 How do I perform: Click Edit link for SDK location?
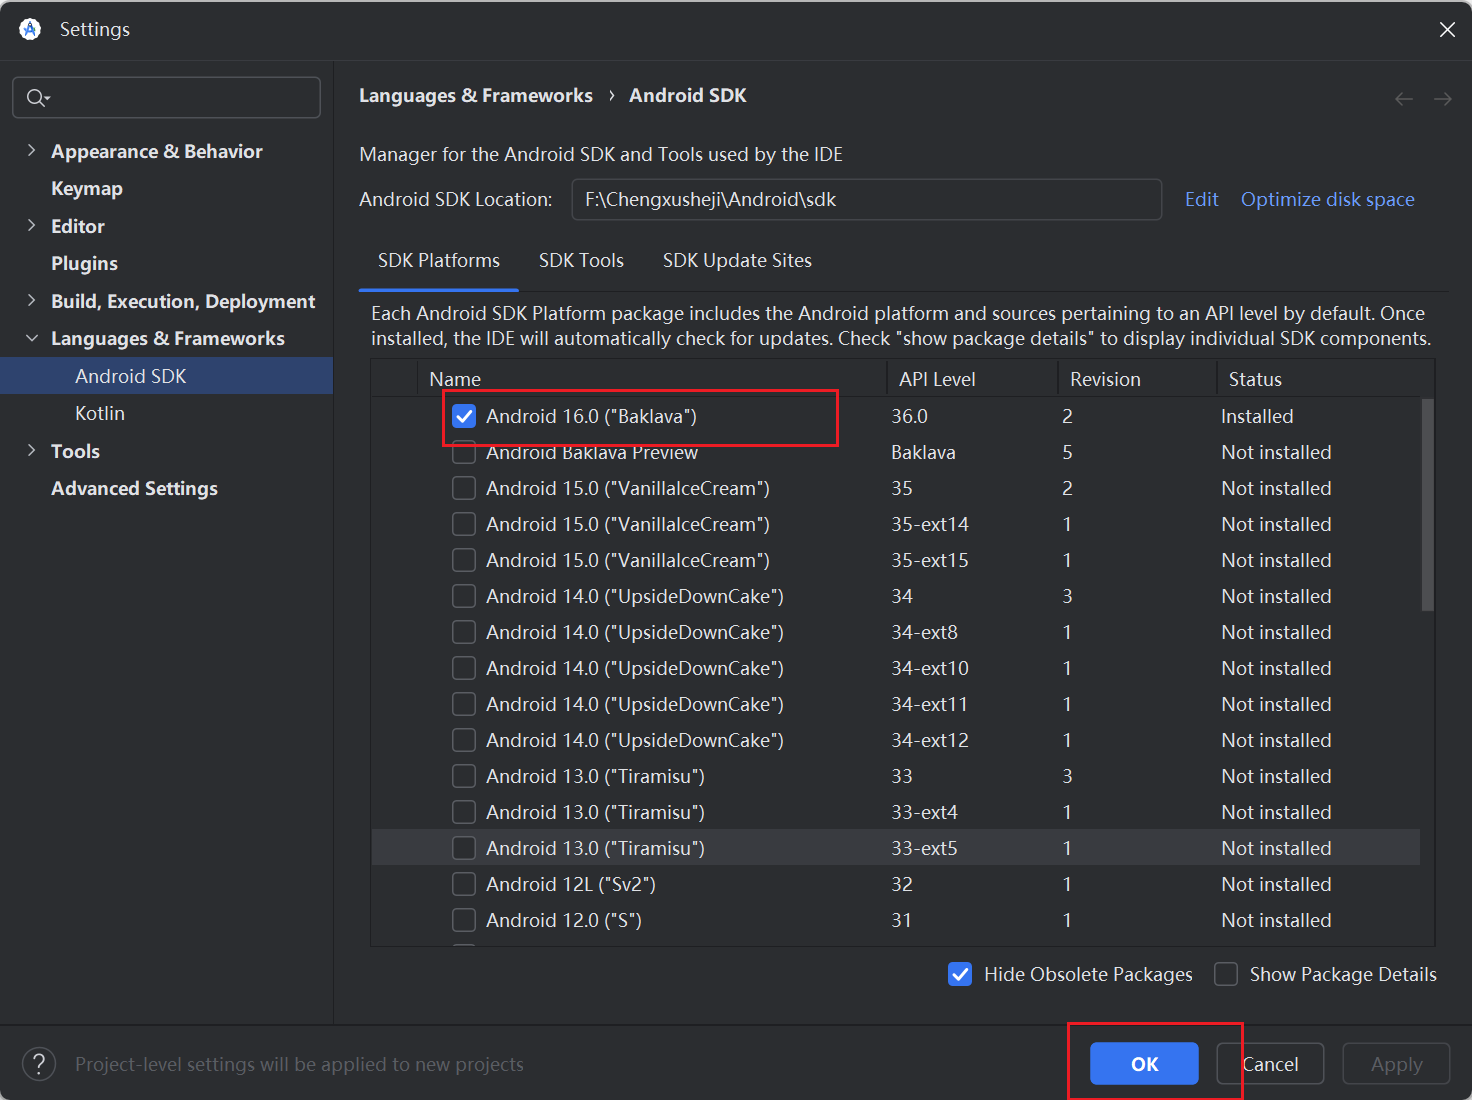click(x=1201, y=199)
